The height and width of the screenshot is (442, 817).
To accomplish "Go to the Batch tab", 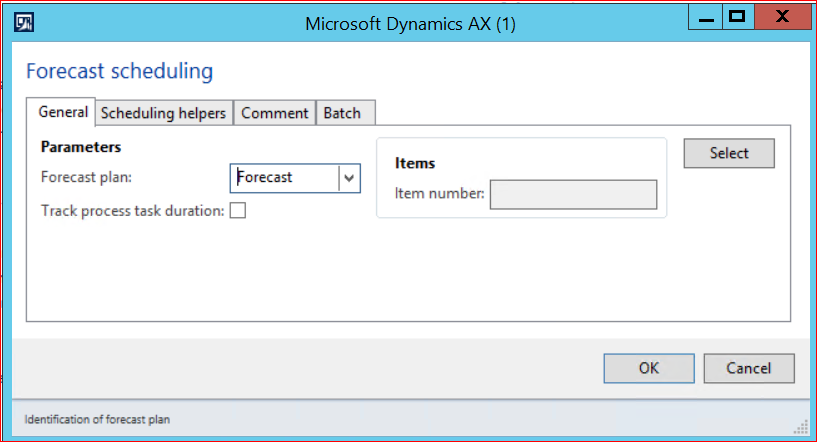I will [x=345, y=113].
